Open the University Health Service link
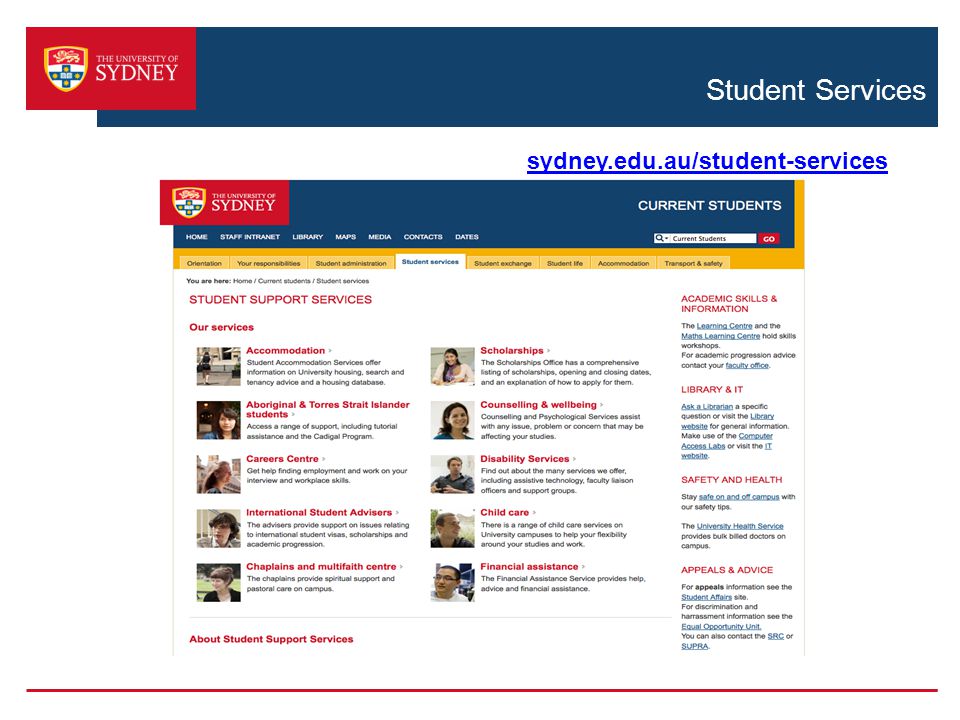960x720 pixels. pos(740,527)
